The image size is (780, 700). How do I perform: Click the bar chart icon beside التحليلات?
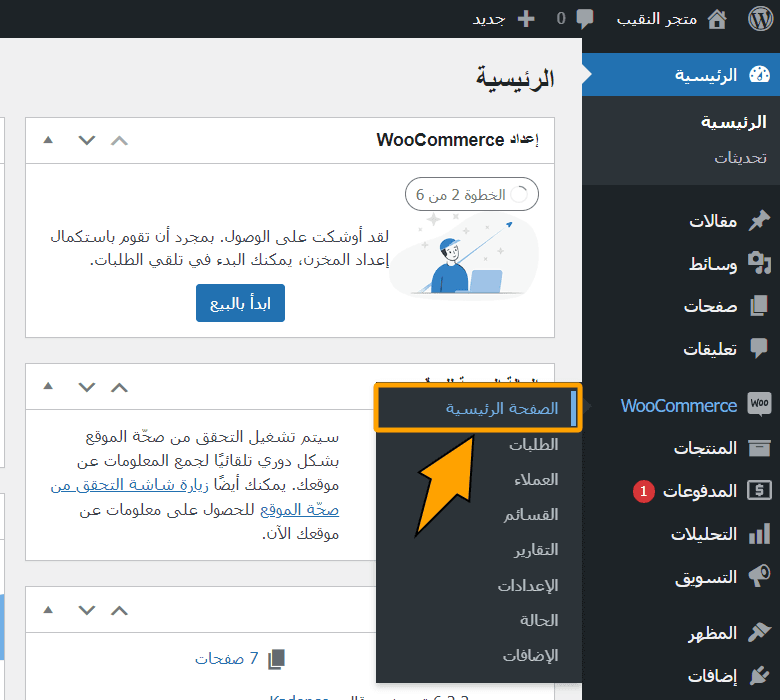(759, 533)
